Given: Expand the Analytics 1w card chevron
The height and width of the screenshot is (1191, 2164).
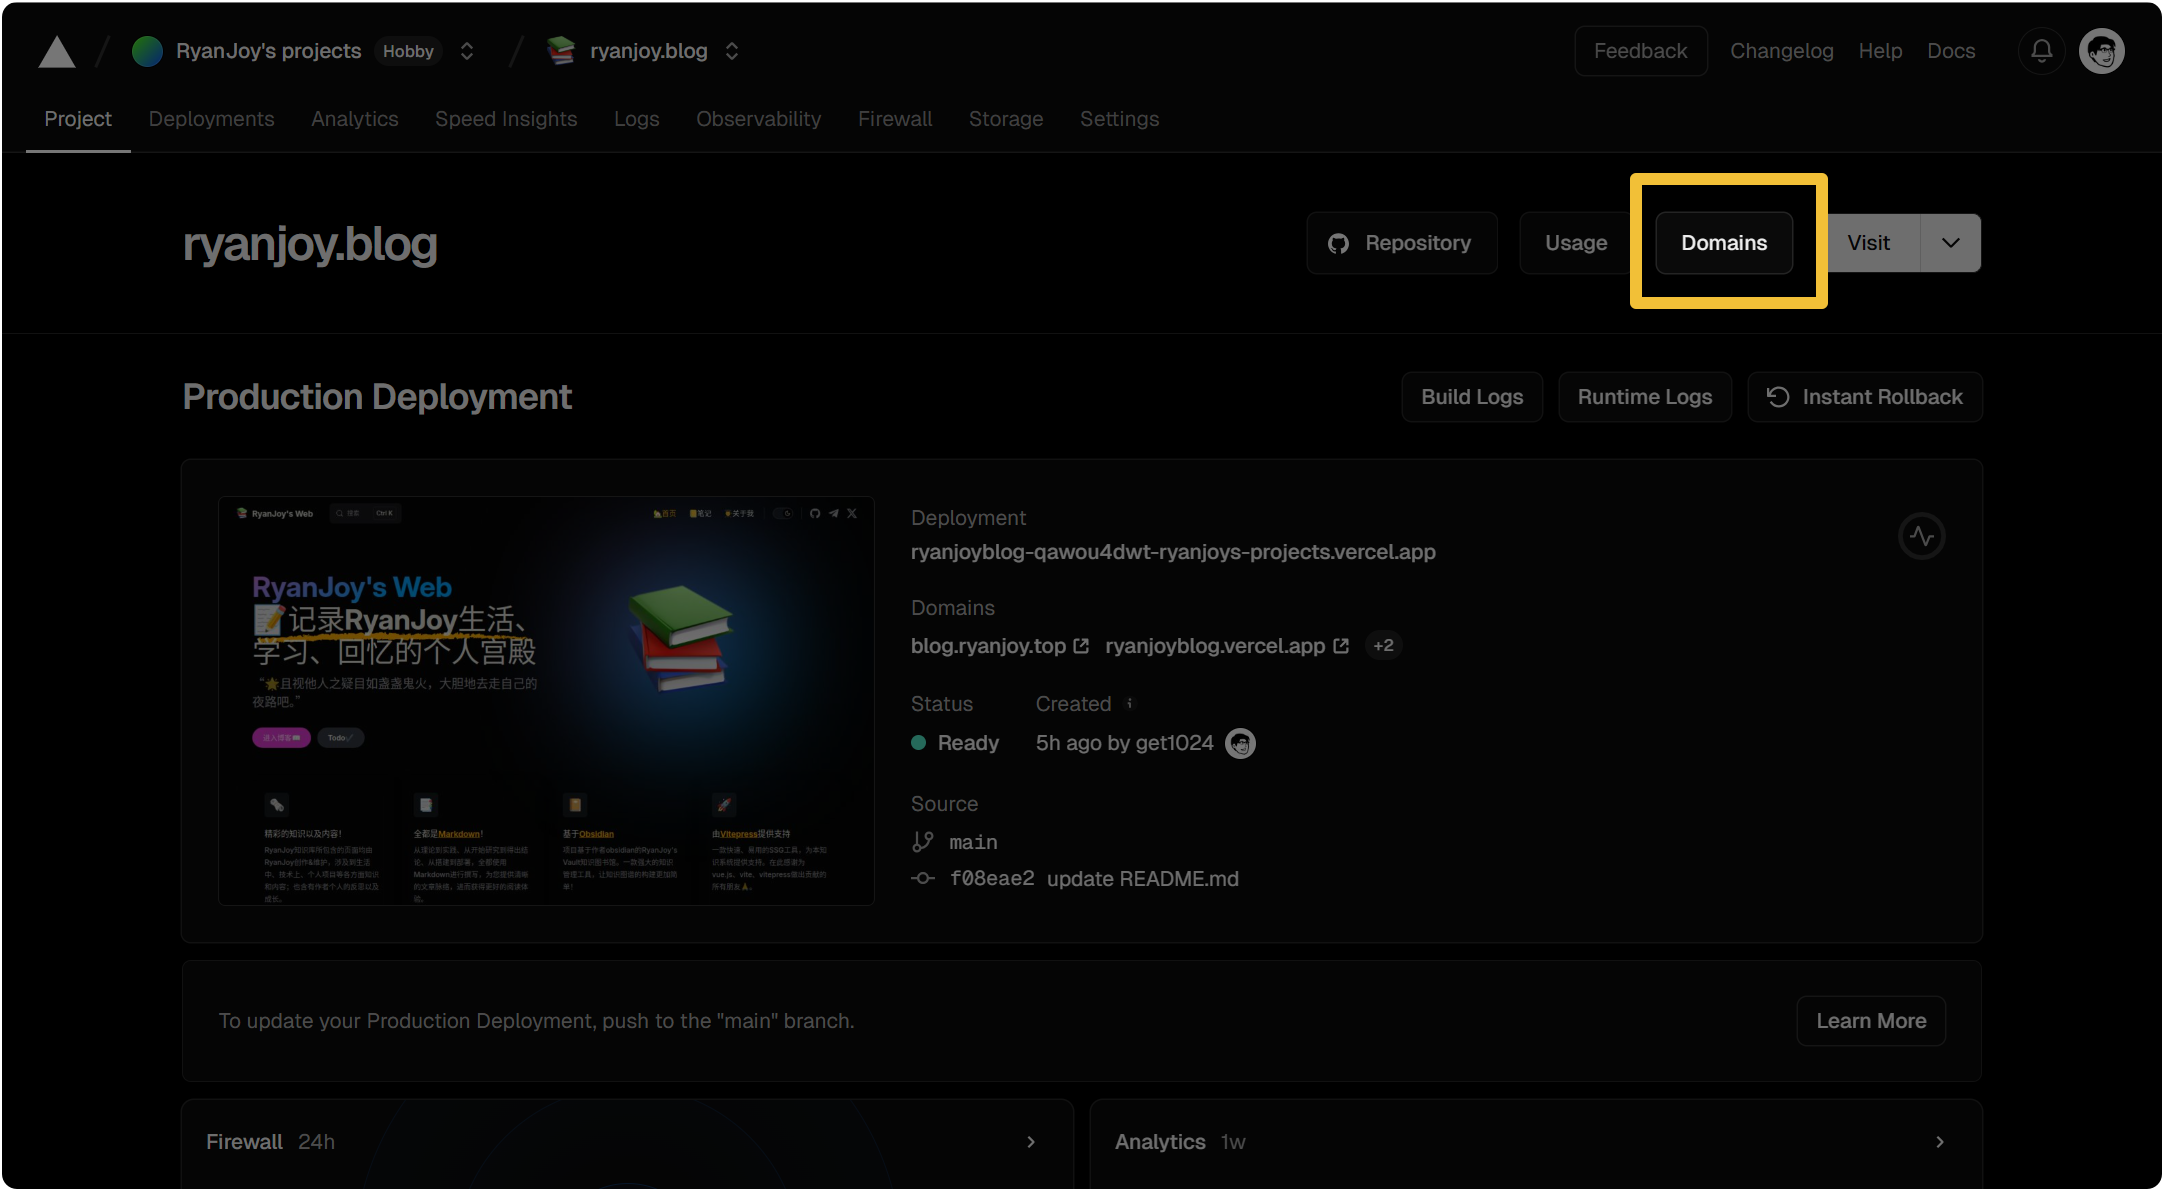Looking at the screenshot, I should point(1939,1142).
